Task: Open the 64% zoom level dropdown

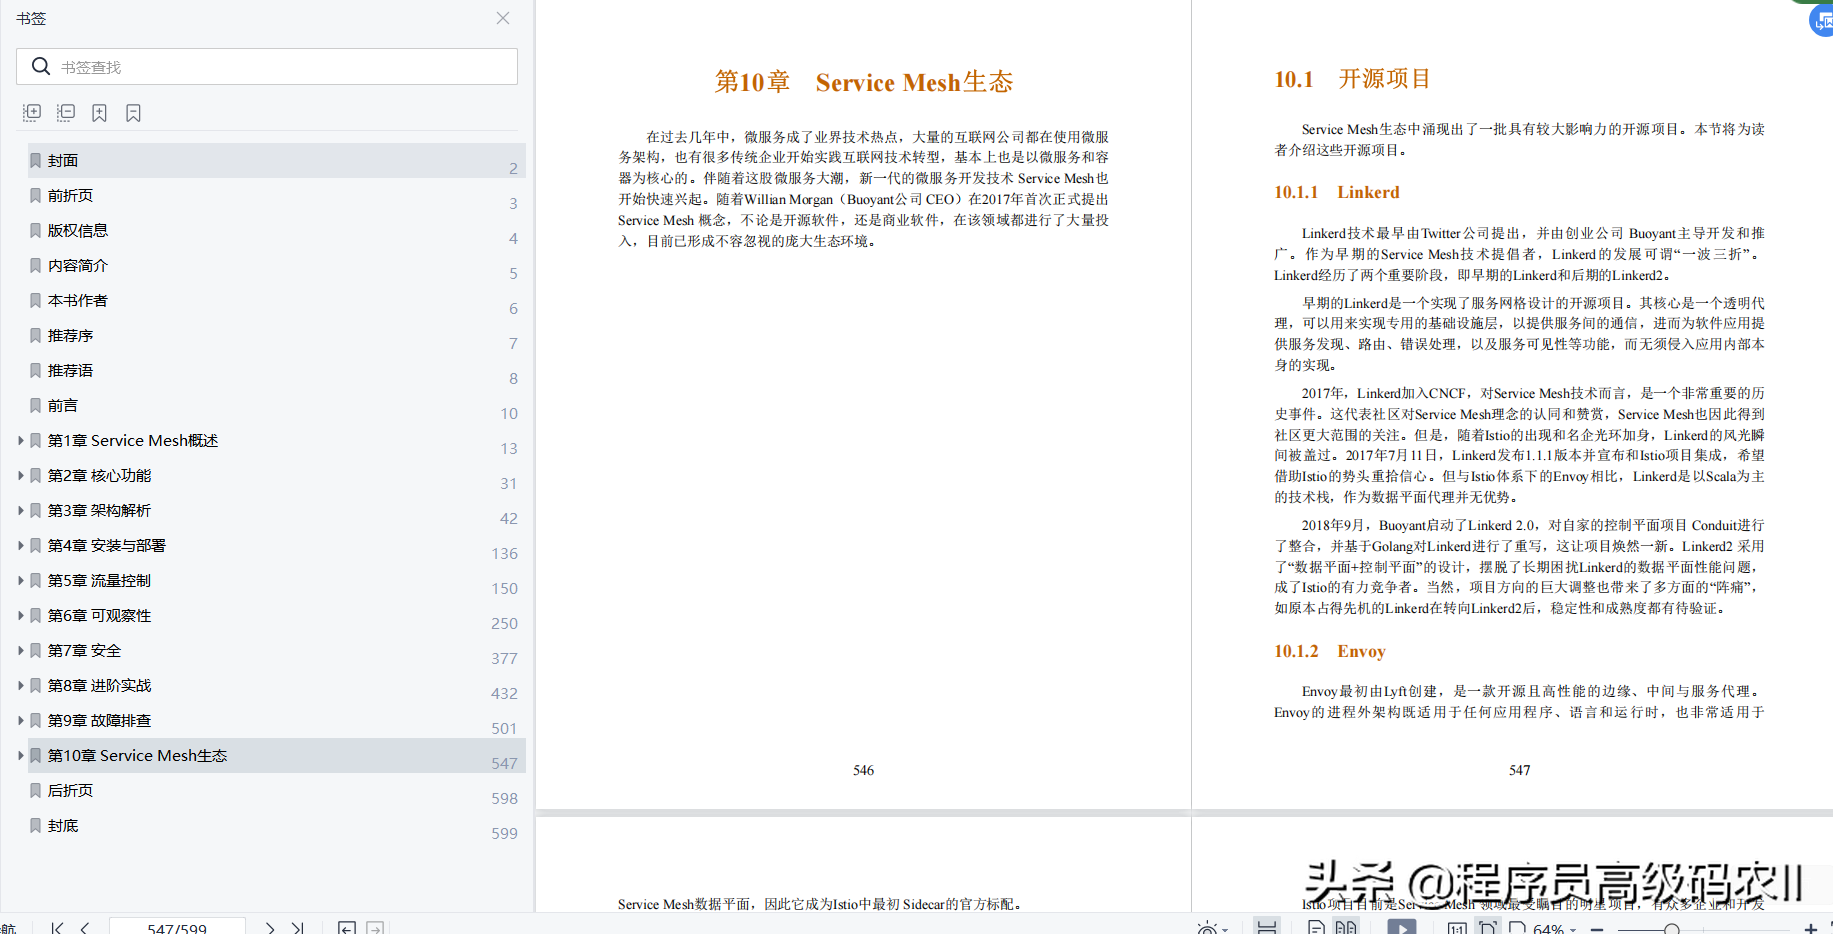Action: (1554, 928)
